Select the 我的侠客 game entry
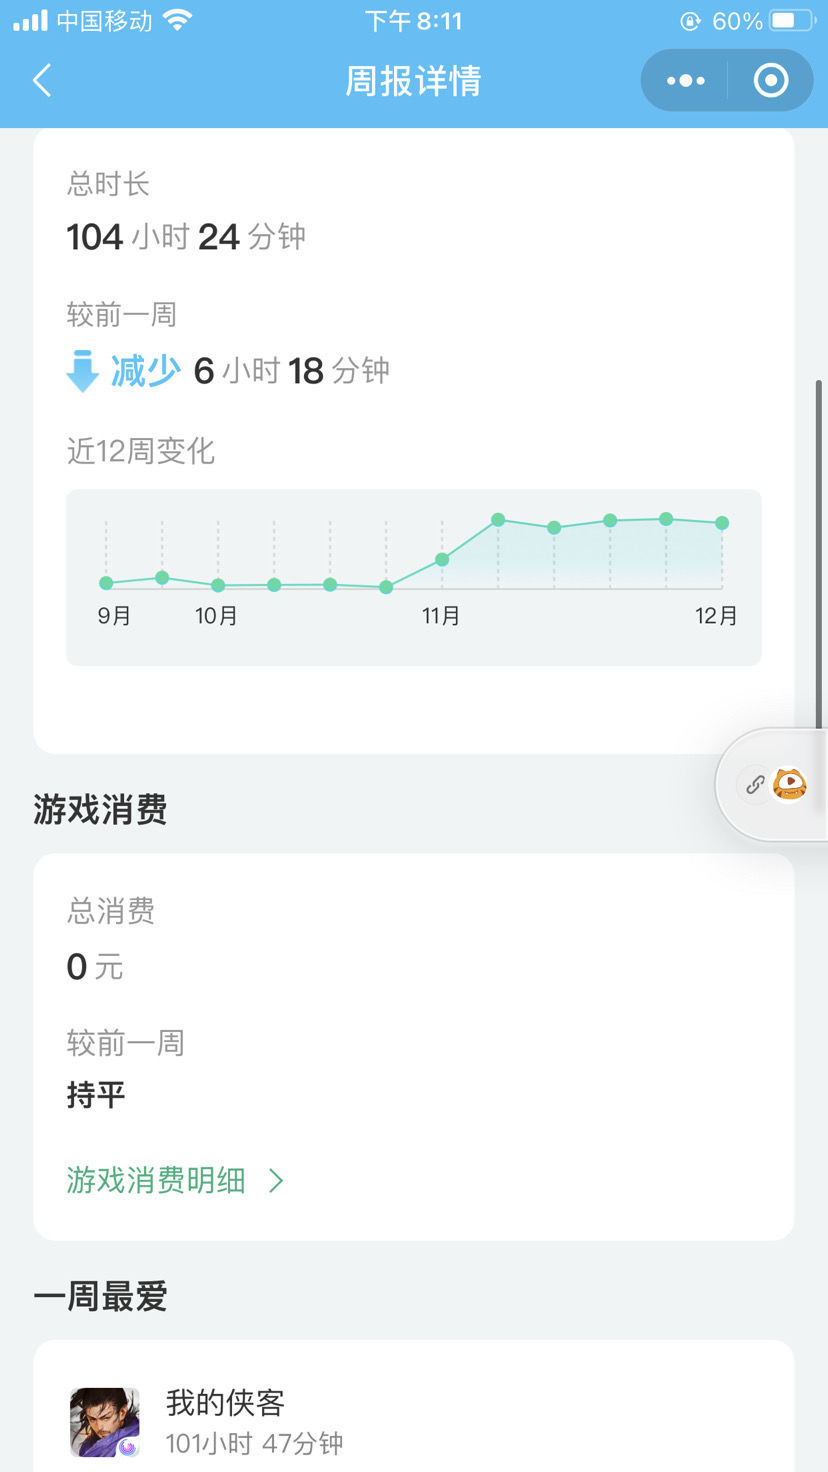The image size is (828, 1472). tap(414, 1422)
